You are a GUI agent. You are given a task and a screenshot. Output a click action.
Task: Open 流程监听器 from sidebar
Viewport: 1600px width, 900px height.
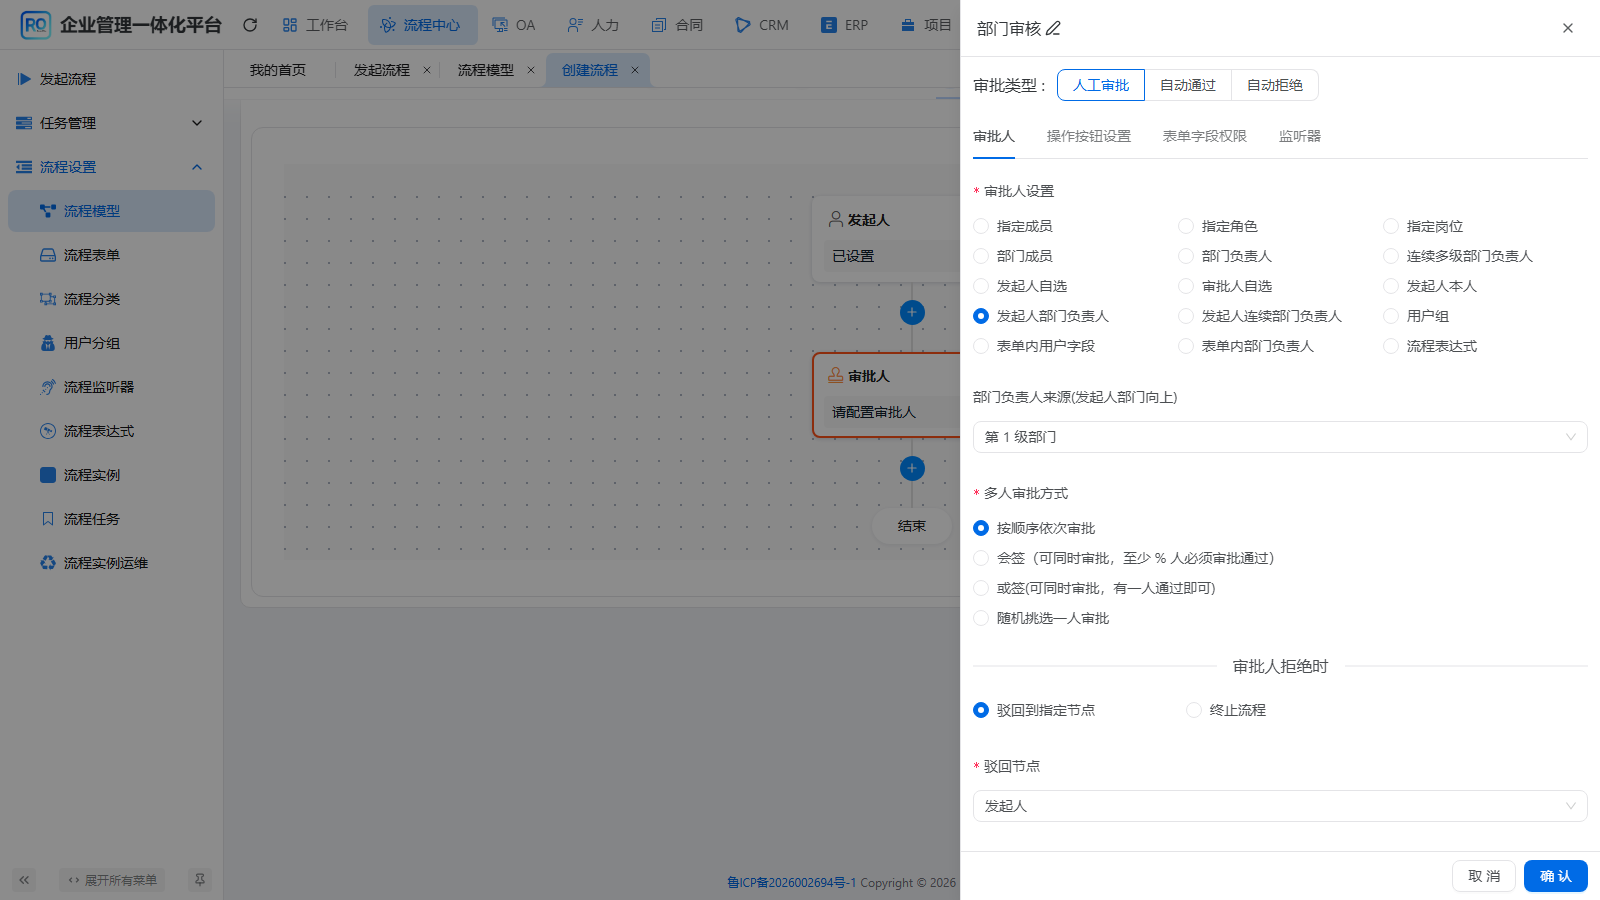pyautogui.click(x=98, y=387)
